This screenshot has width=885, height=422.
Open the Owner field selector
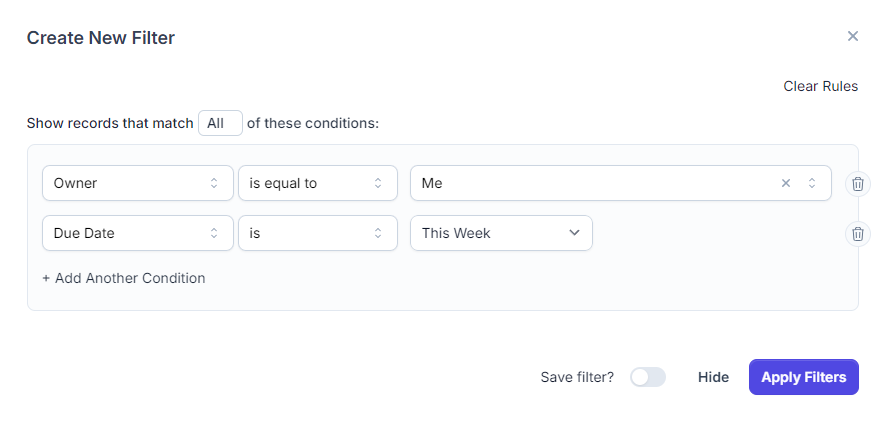[138, 183]
